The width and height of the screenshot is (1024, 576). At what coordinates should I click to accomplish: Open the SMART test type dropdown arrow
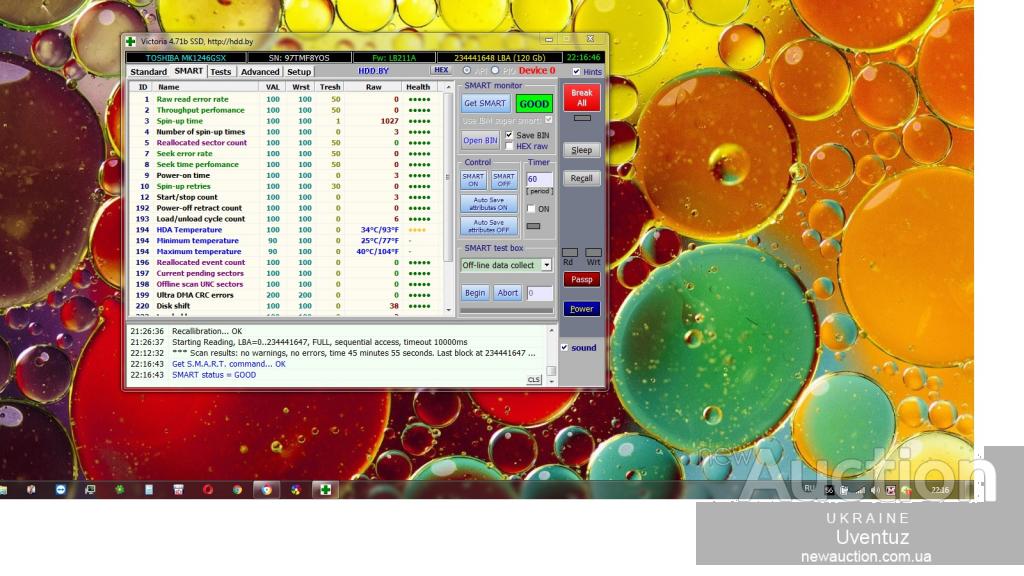(x=546, y=265)
